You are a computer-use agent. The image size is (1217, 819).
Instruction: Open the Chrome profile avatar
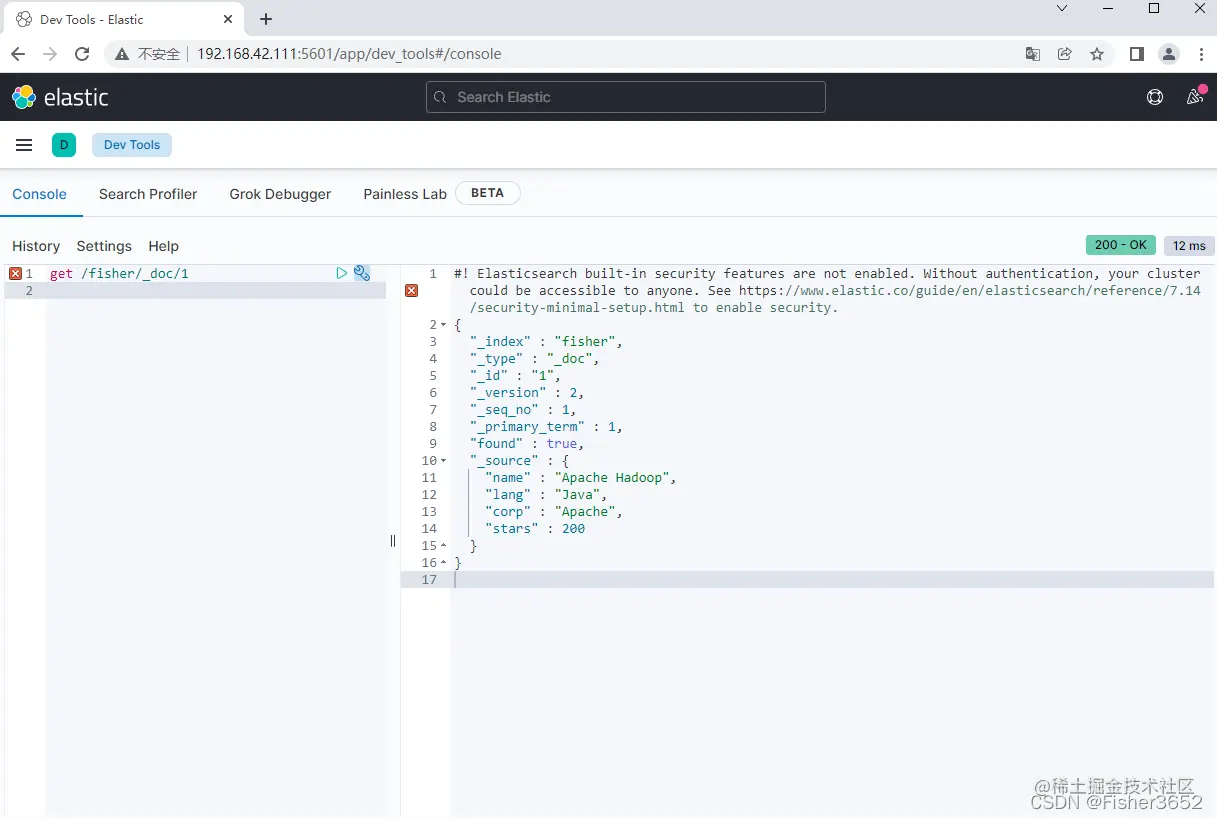pyautogui.click(x=1168, y=54)
